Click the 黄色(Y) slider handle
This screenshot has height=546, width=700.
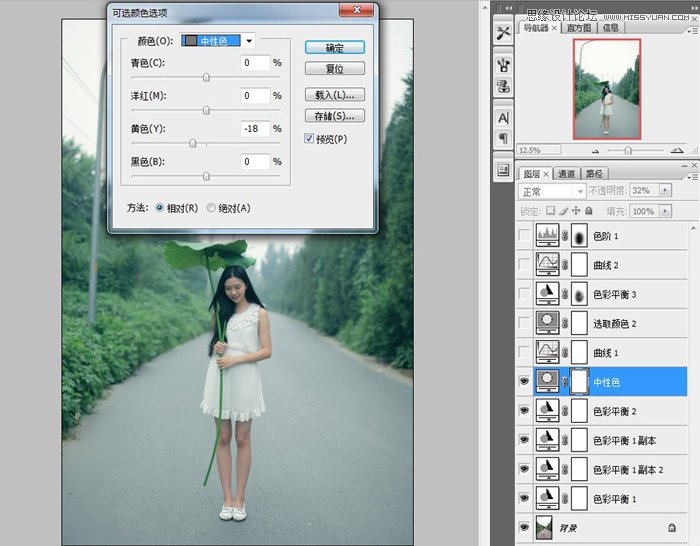pos(192,143)
